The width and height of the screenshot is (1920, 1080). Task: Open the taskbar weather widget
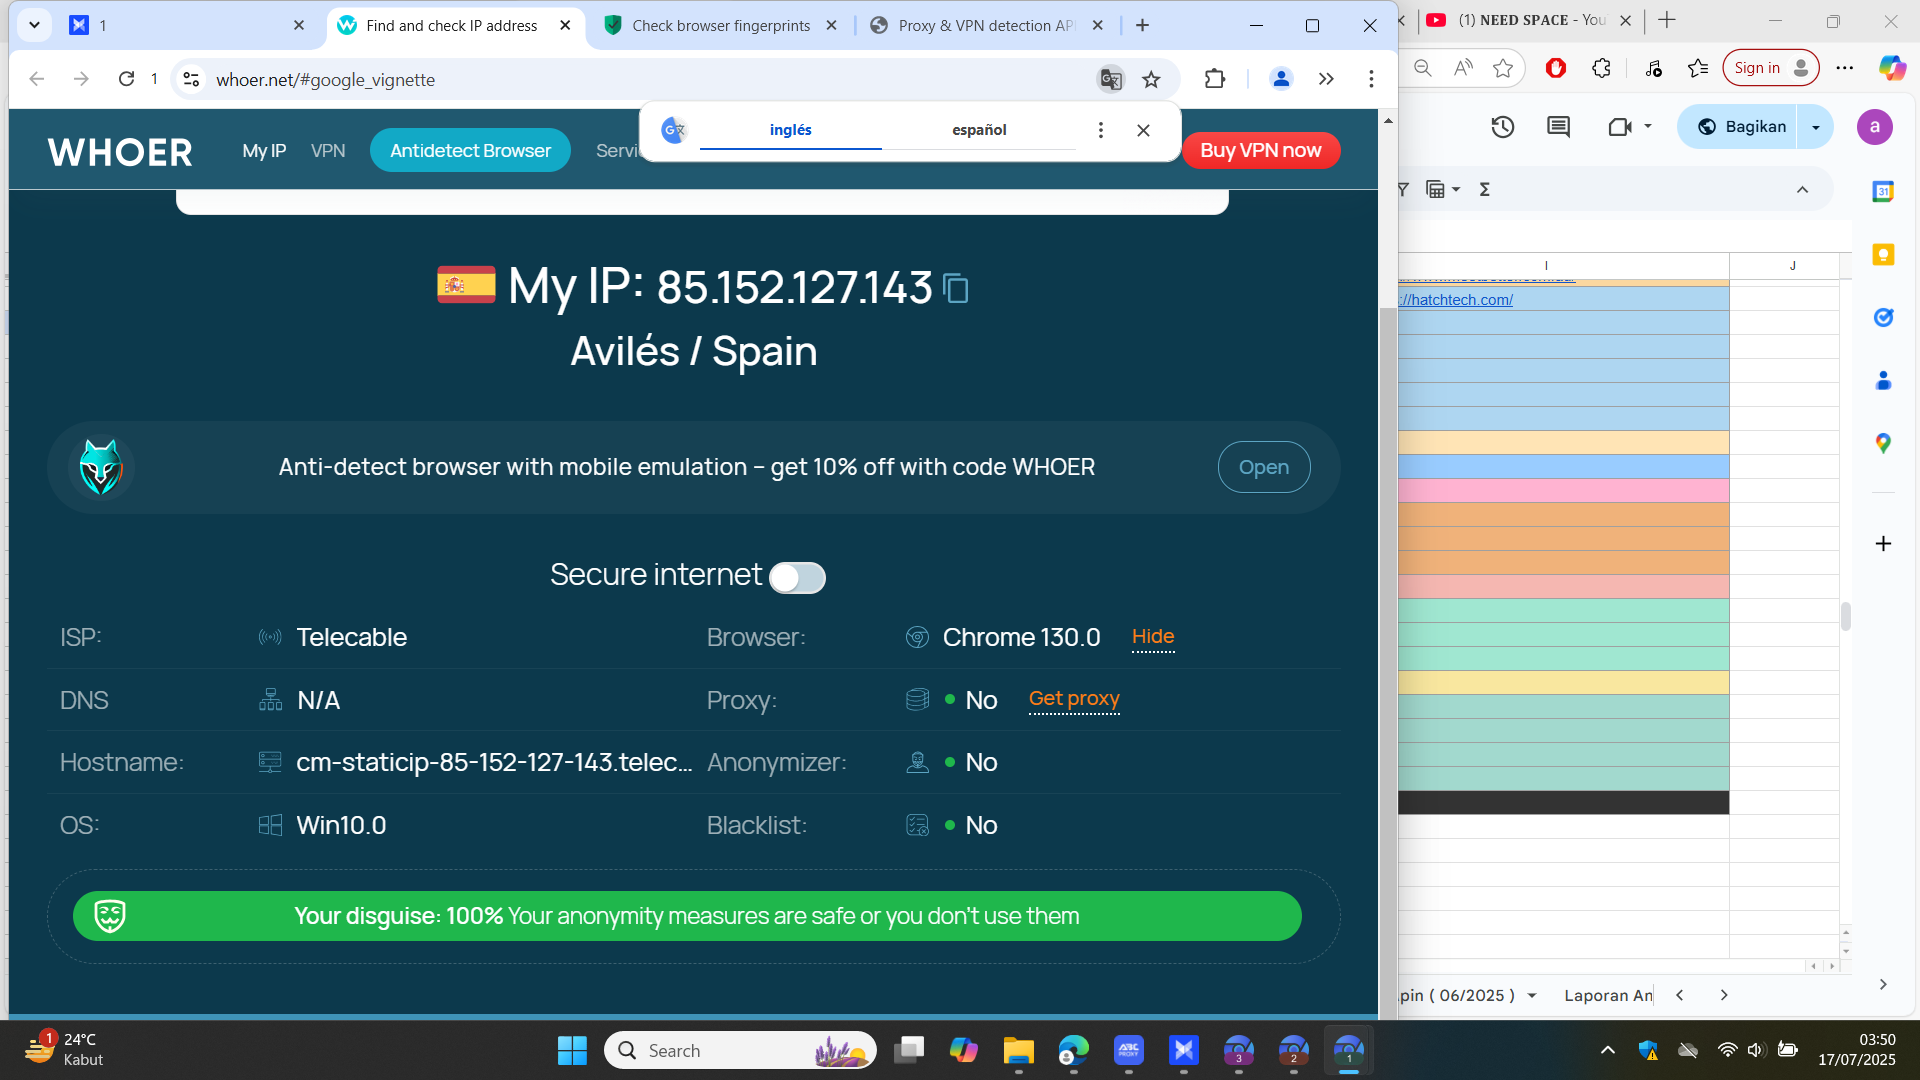64,1050
